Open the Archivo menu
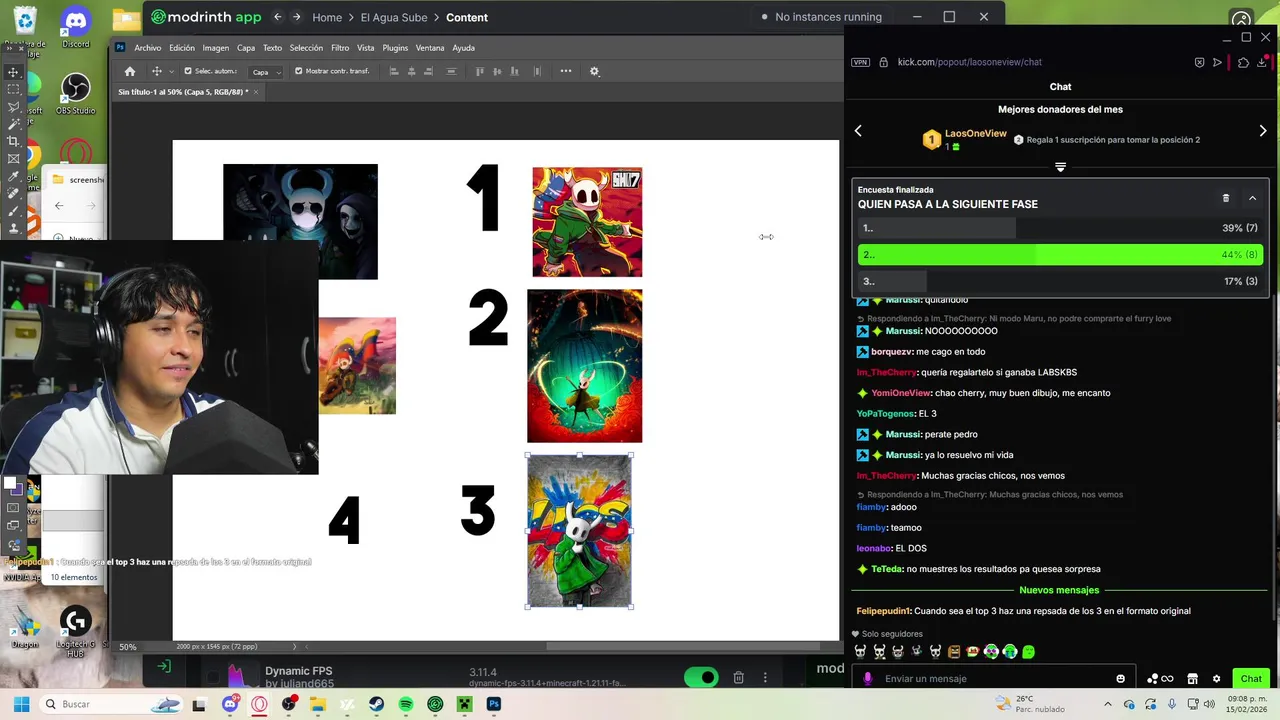This screenshot has height=720, width=1280. point(147,48)
